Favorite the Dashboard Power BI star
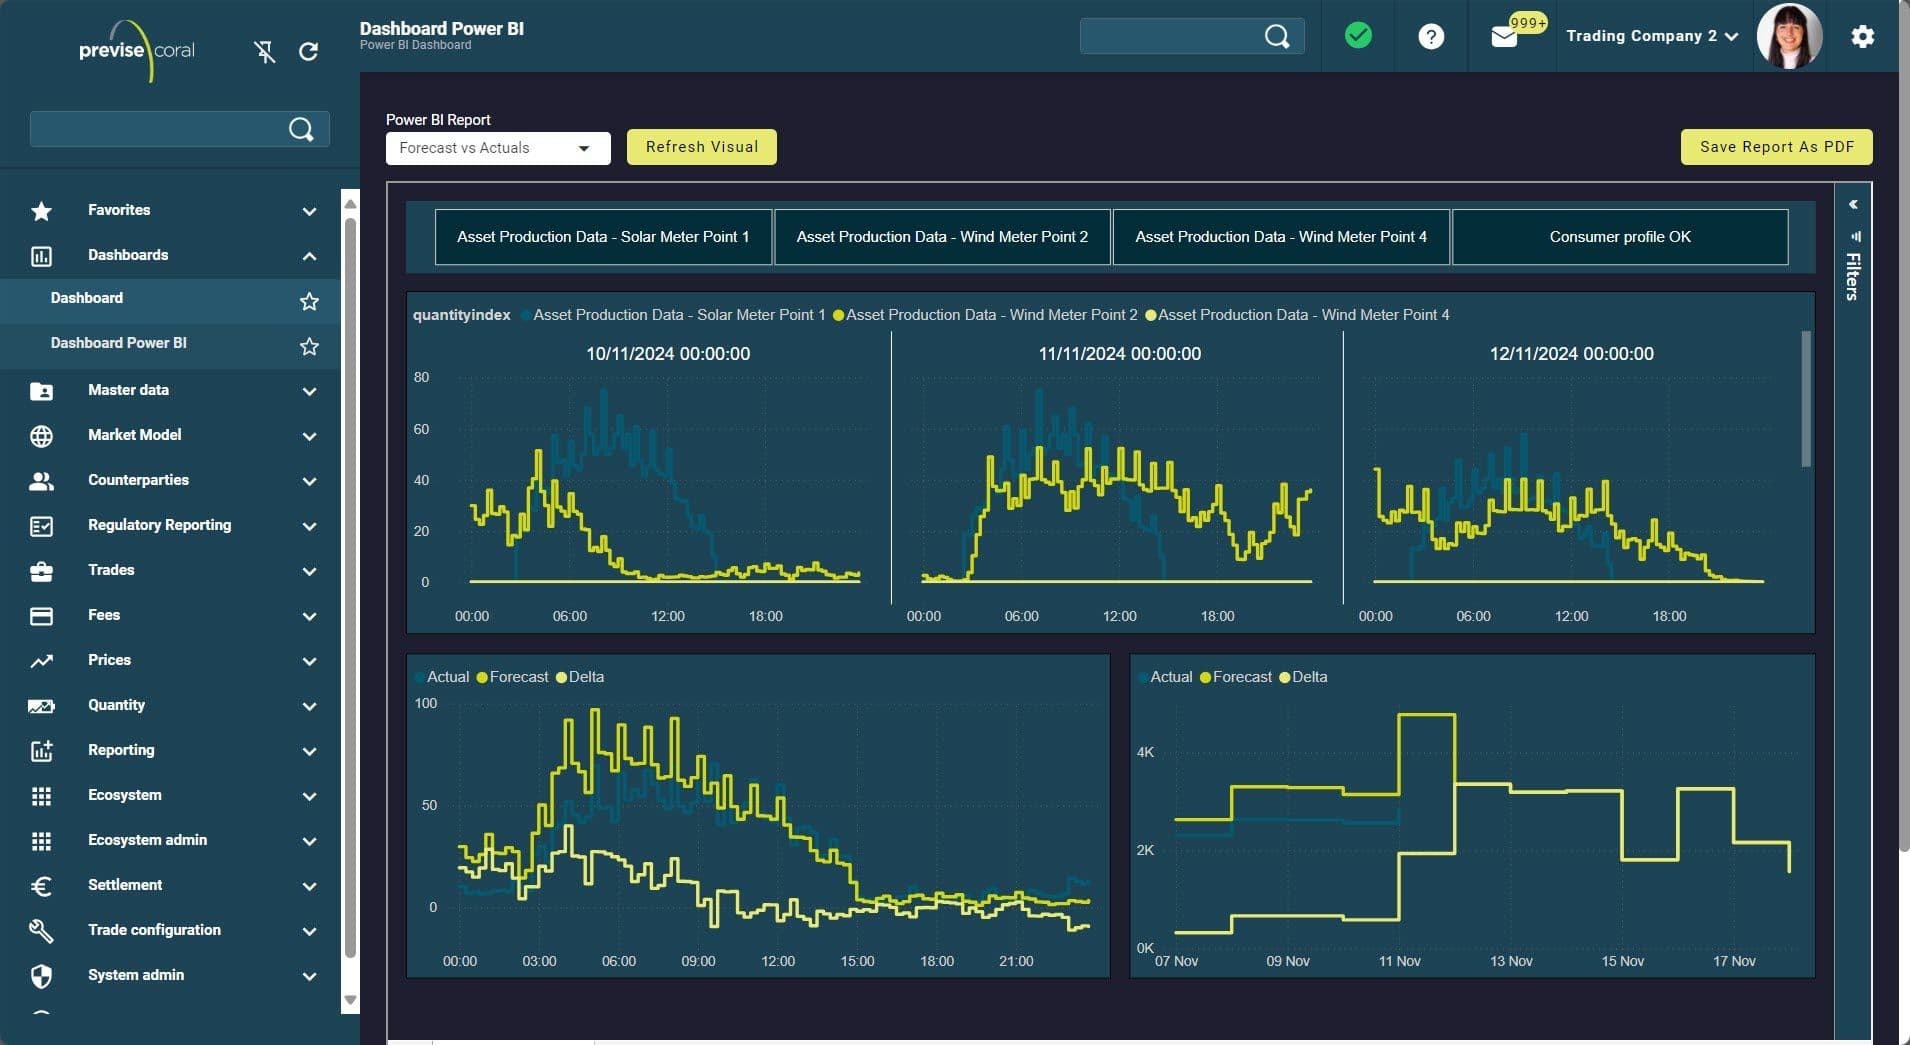Screen dimensions: 1910x1045 coord(309,346)
